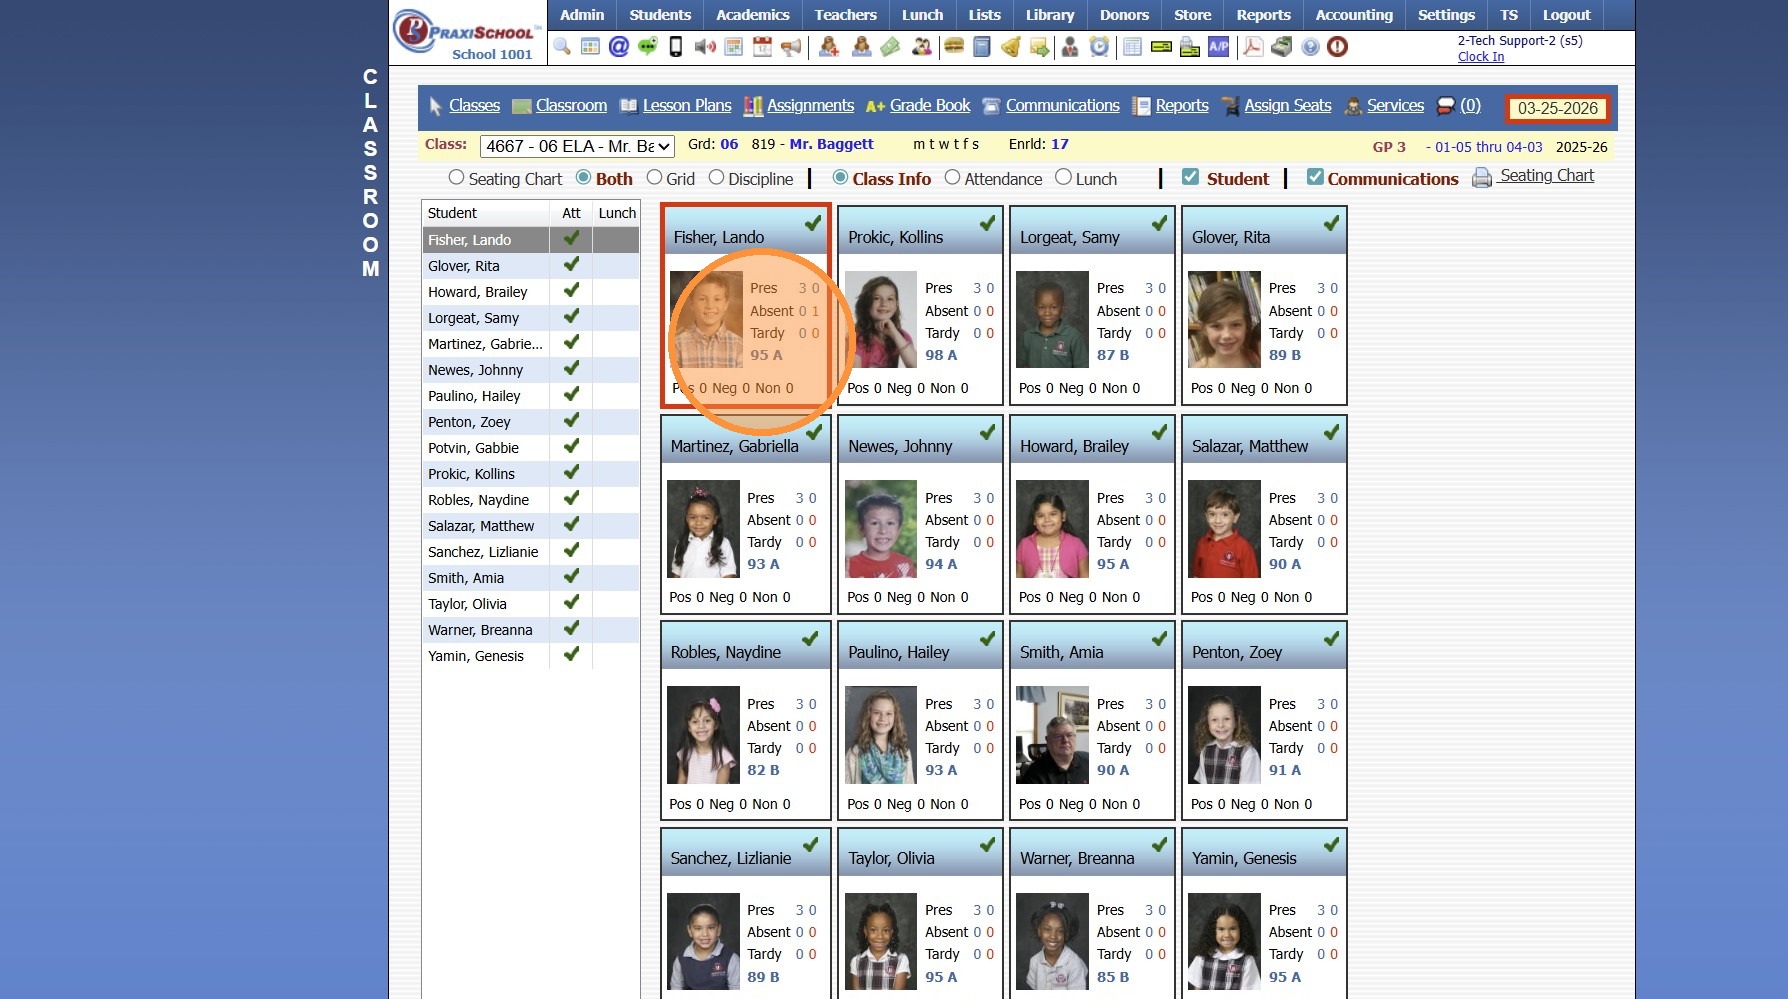Click the Newes, Johnny card header
This screenshot has height=999, width=1788.
click(920, 440)
